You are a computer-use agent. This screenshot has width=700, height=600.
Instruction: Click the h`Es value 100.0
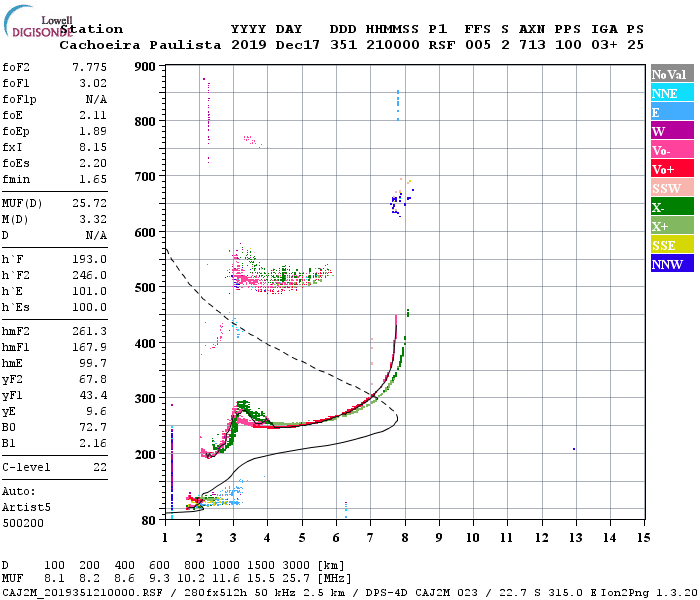pyautogui.click(x=89, y=308)
